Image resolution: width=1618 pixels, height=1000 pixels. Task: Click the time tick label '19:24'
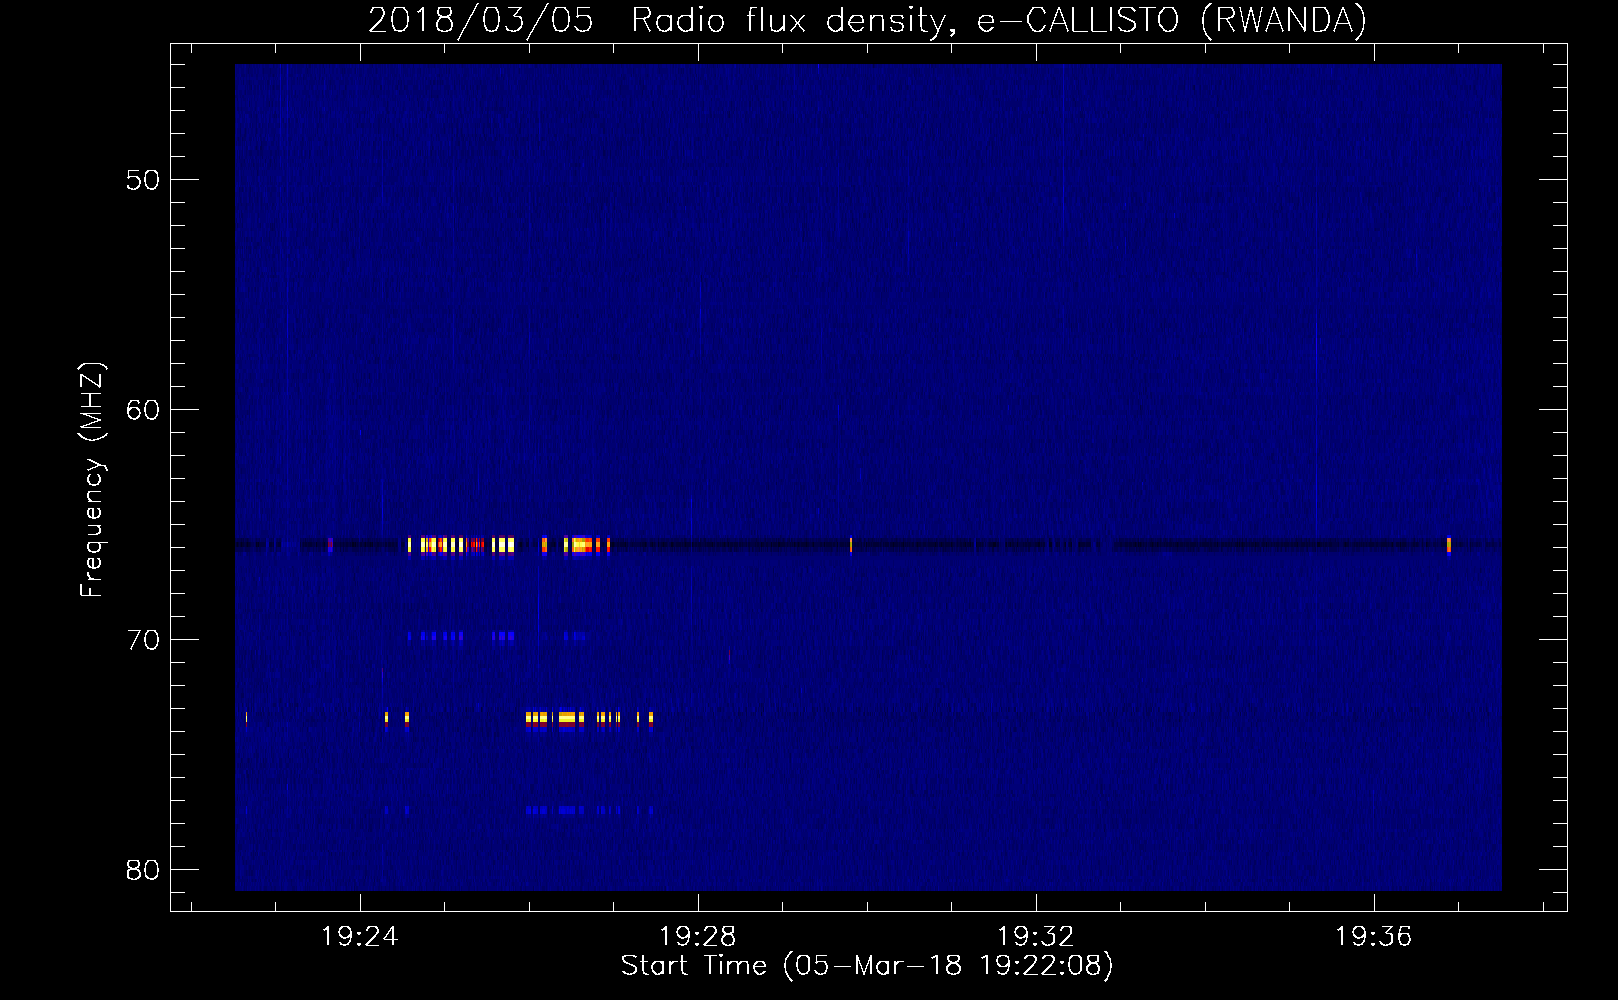point(359,936)
